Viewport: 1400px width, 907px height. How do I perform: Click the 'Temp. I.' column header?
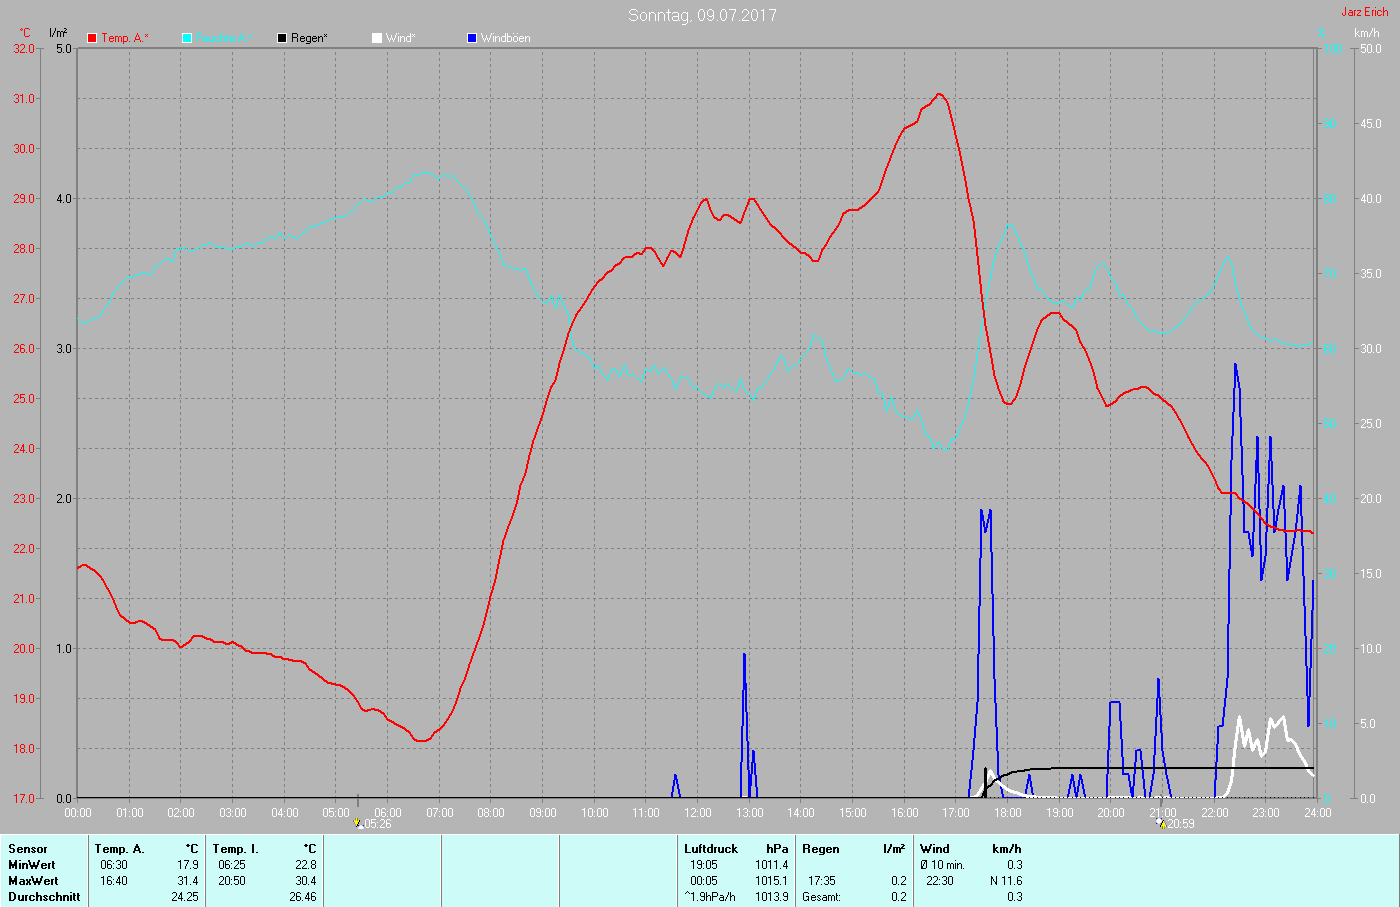click(x=235, y=849)
